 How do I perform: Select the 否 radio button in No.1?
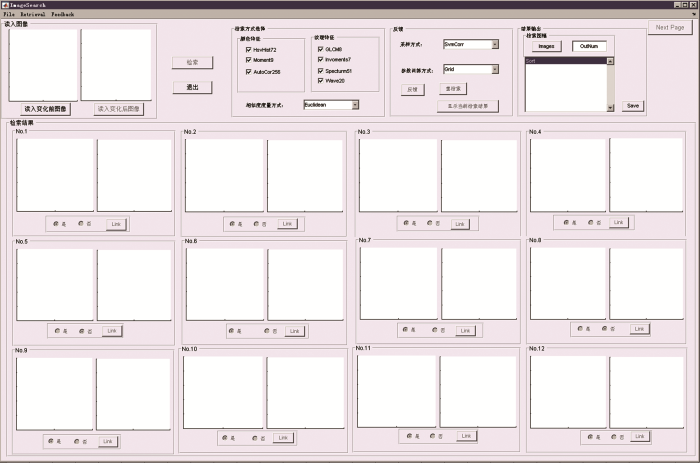(81, 224)
